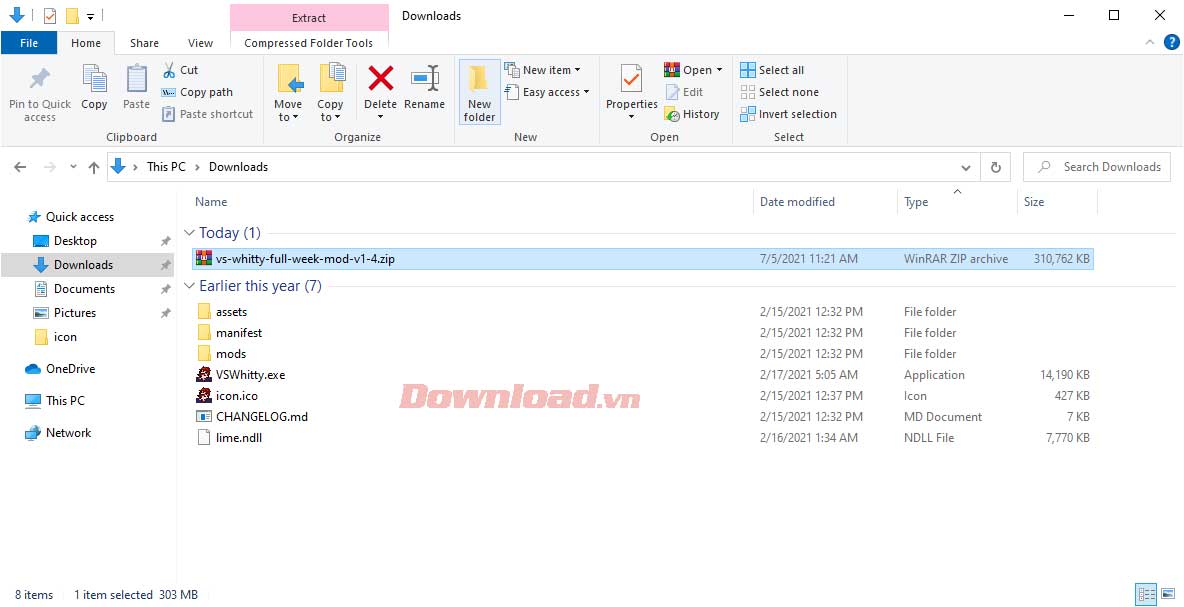Click the Rename icon
The image size is (1184, 607).
pyautogui.click(x=425, y=78)
